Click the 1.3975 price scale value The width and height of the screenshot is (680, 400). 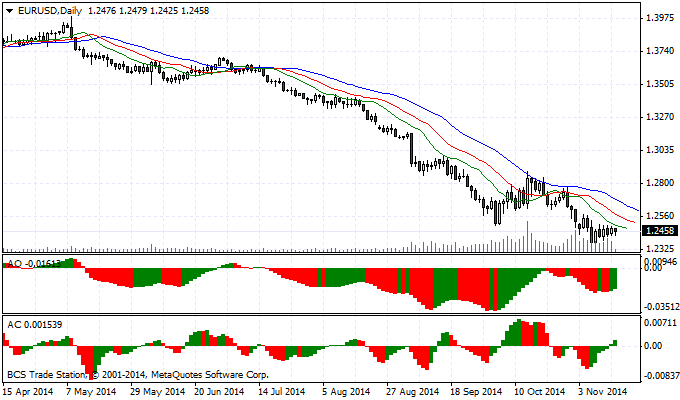660,18
